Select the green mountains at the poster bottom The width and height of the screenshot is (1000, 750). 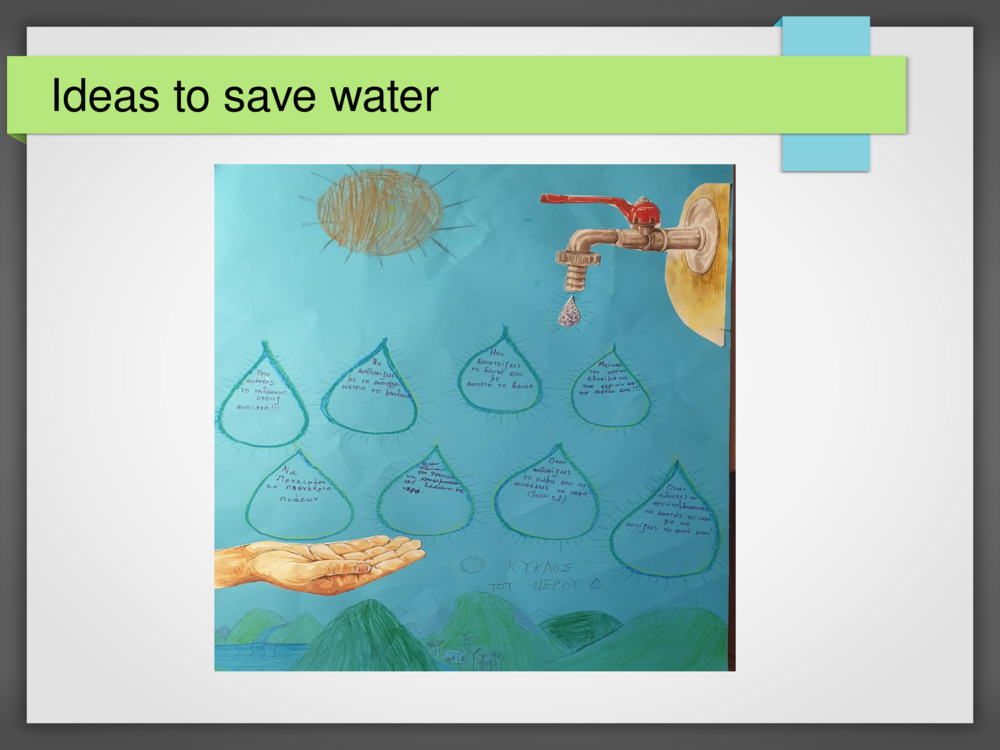click(x=475, y=633)
